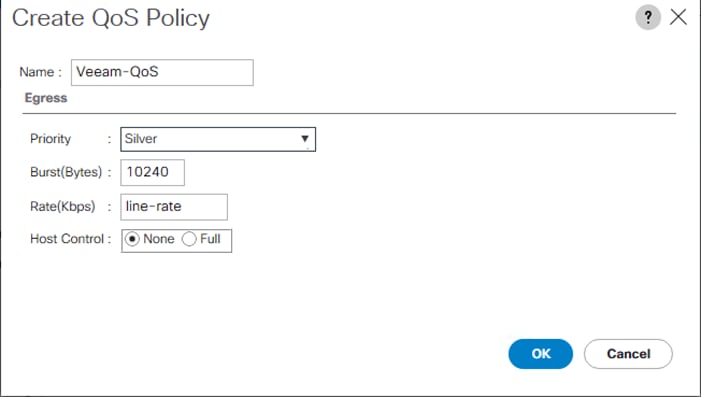Click the Burst(Bytes) field with 10240
Screen dimensions: 701x397
(152, 172)
